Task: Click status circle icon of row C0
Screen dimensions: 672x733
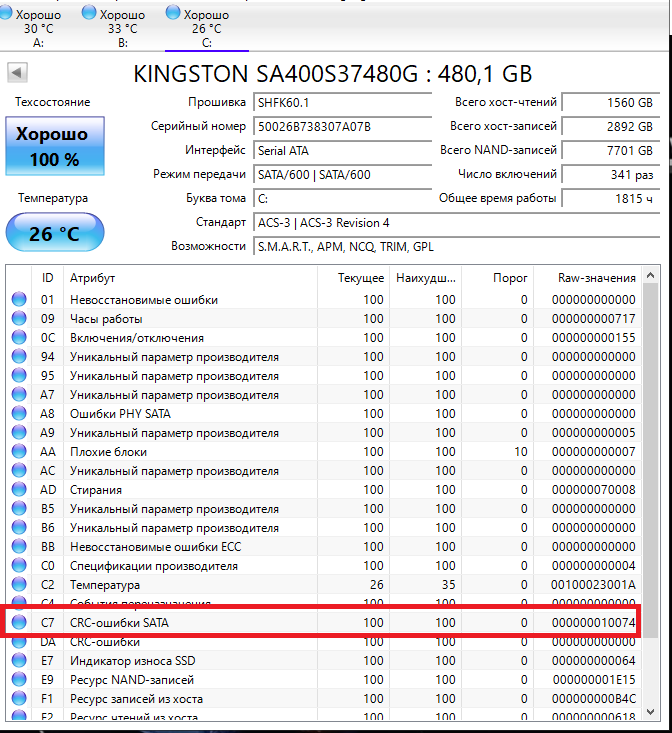Action: [19, 566]
